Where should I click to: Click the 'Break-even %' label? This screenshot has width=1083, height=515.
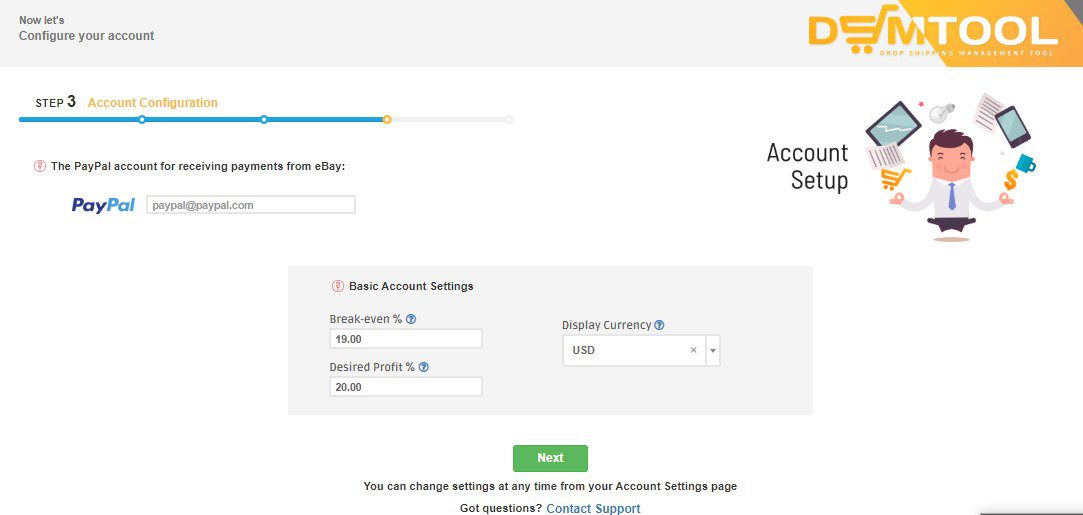pos(366,319)
